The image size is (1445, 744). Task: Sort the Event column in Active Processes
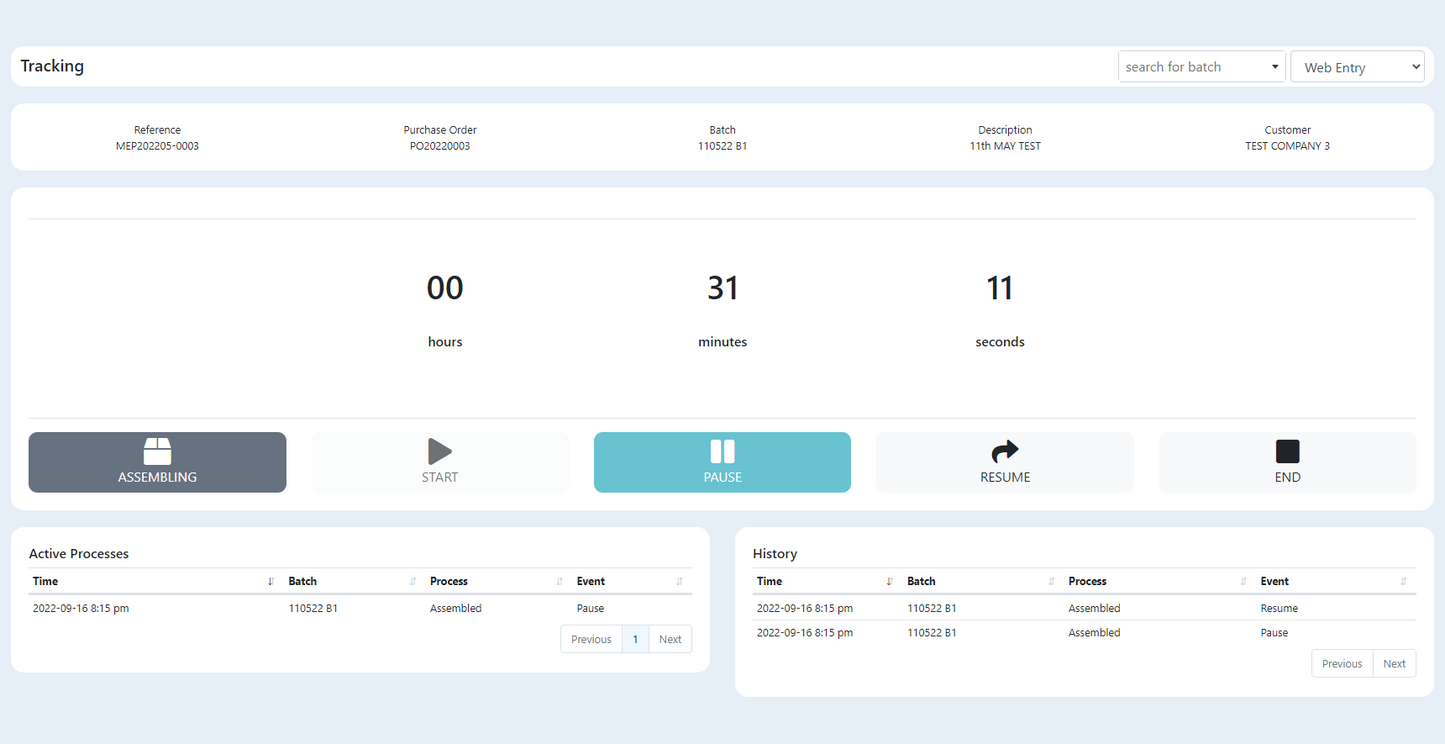pos(678,581)
